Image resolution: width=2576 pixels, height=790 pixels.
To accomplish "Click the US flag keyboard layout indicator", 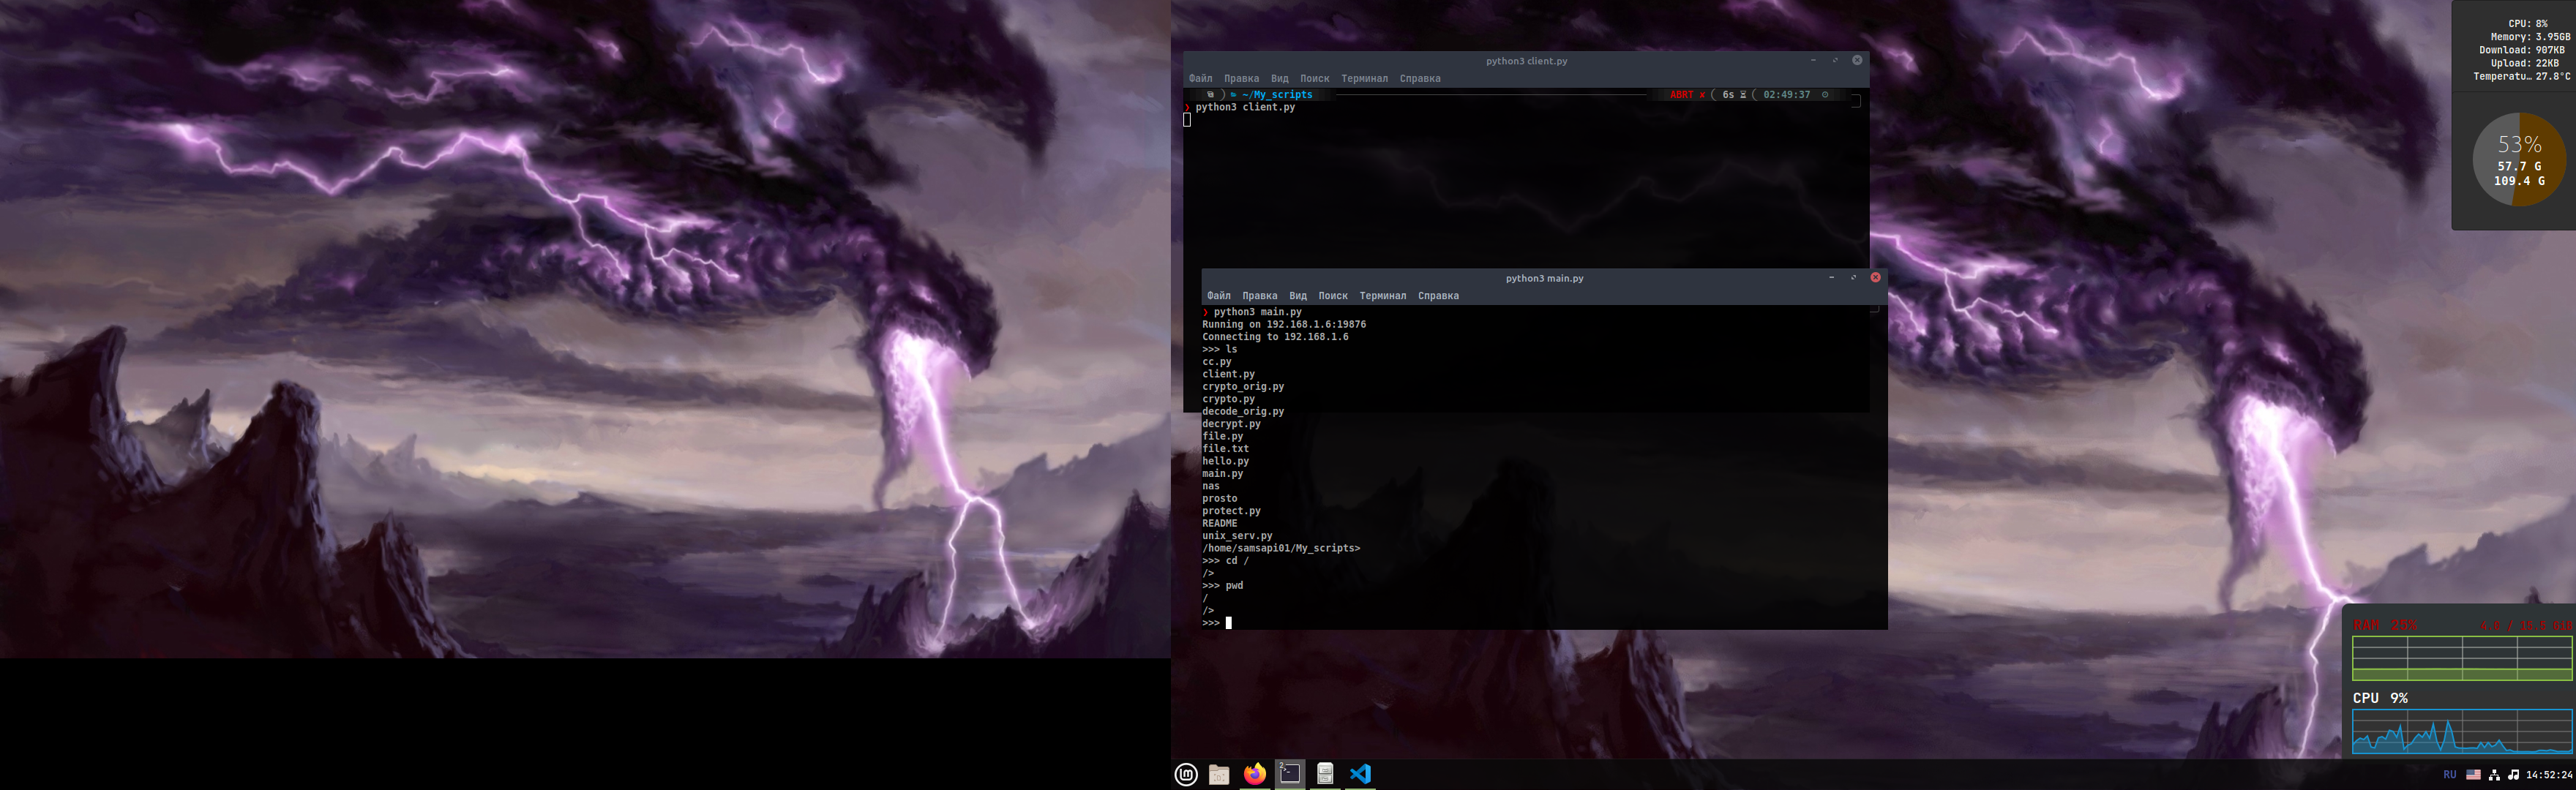I will click(2473, 775).
